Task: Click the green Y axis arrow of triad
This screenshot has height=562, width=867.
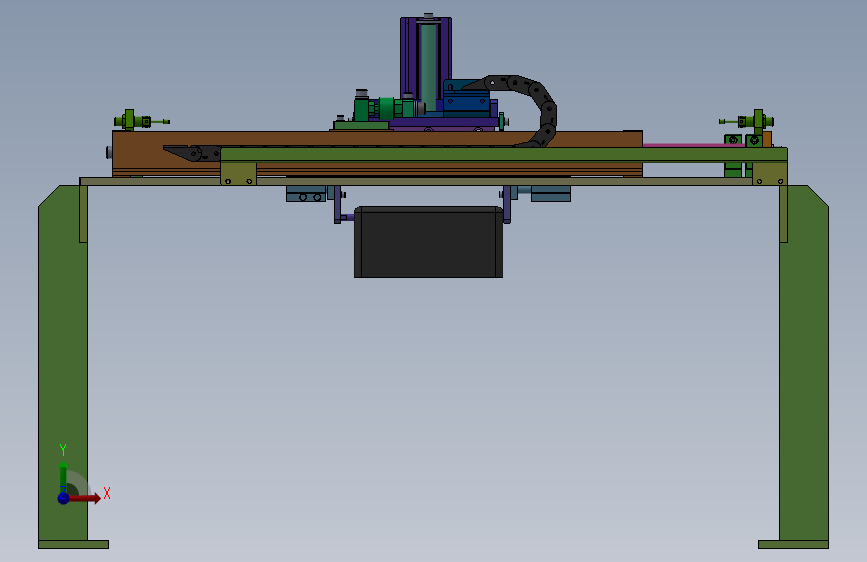Action: click(x=64, y=475)
